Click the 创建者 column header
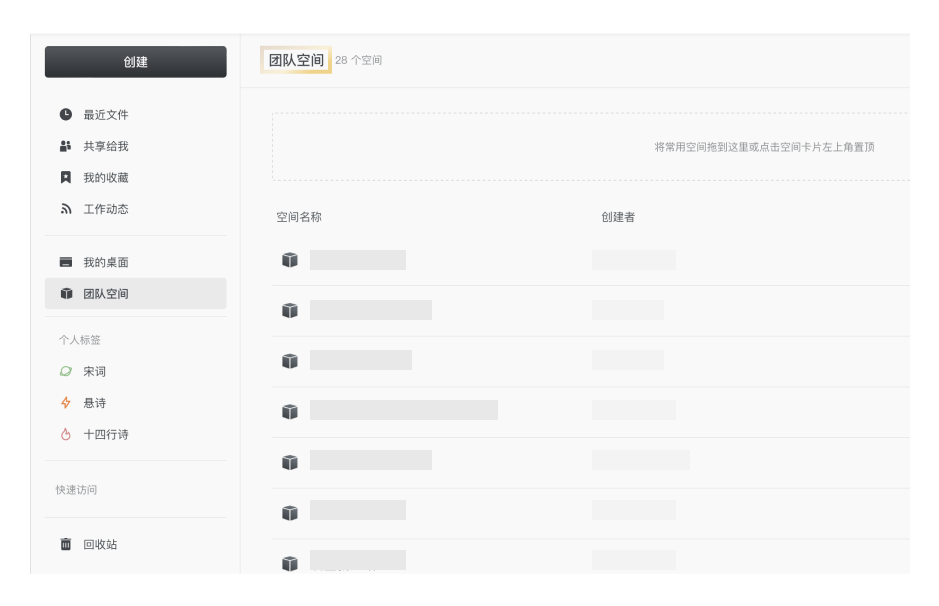 [618, 217]
